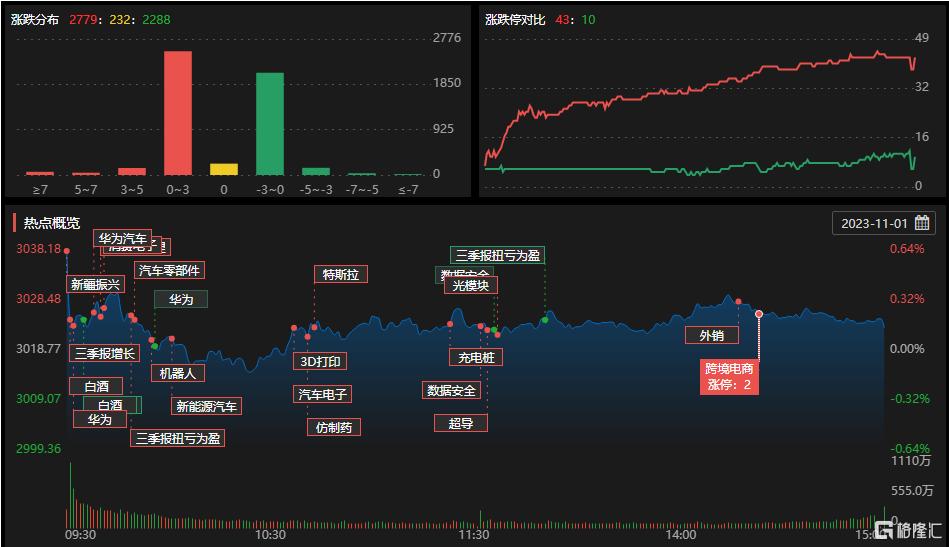
Task: Select the 外销 hotspot label
Action: pyautogui.click(x=712, y=335)
